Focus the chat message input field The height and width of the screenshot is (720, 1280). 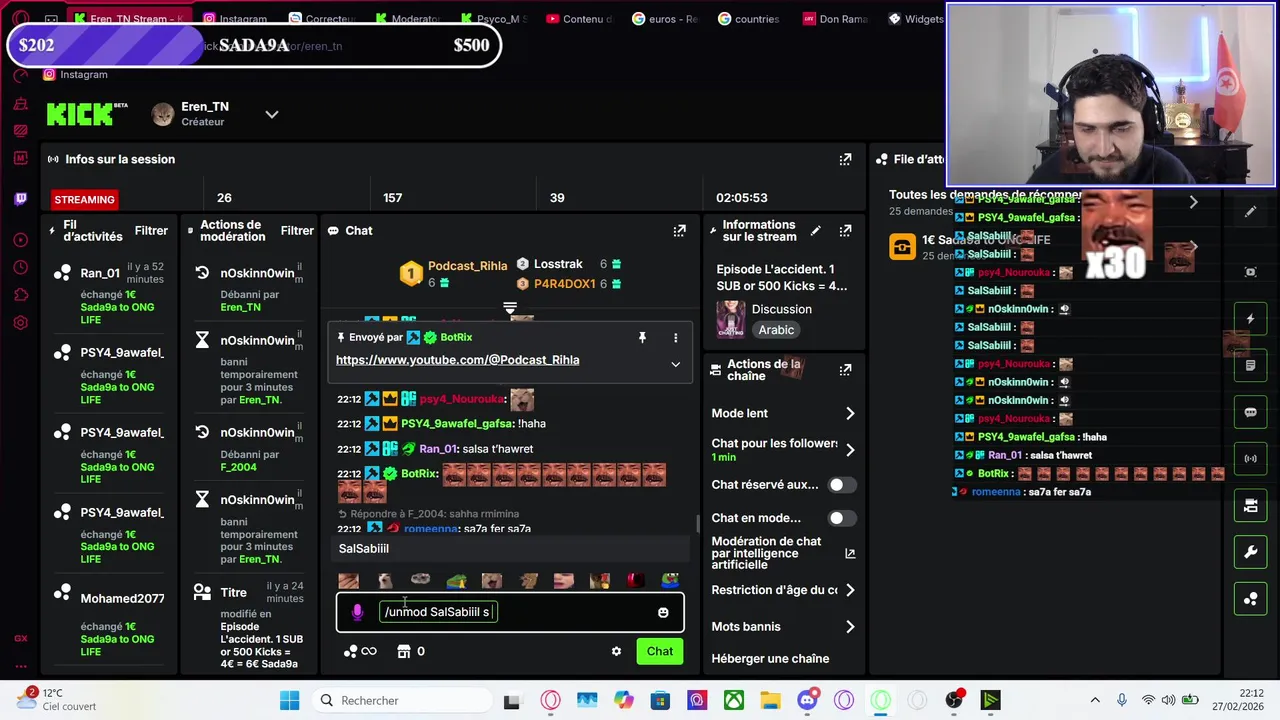coord(510,612)
